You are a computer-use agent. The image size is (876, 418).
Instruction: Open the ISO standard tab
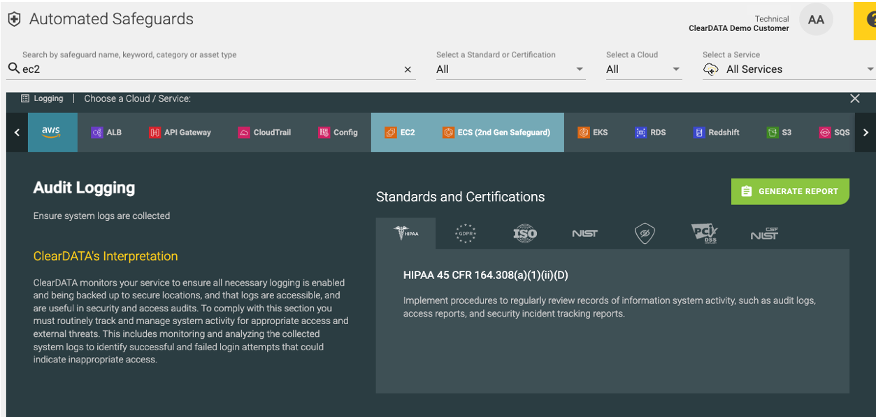(525, 234)
